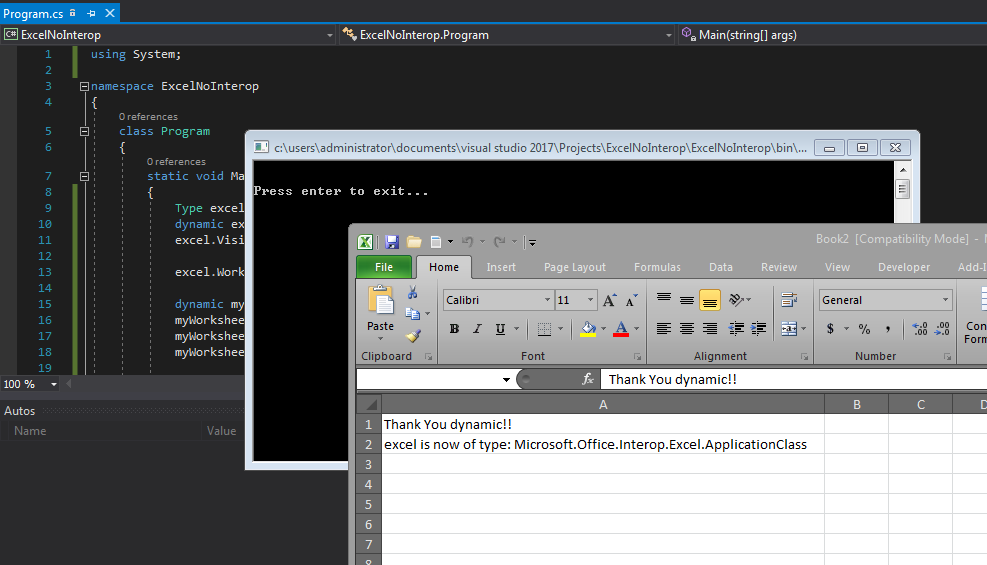Click the console window's vertical scrollbar thumb
This screenshot has height=565, width=987.
[x=903, y=188]
